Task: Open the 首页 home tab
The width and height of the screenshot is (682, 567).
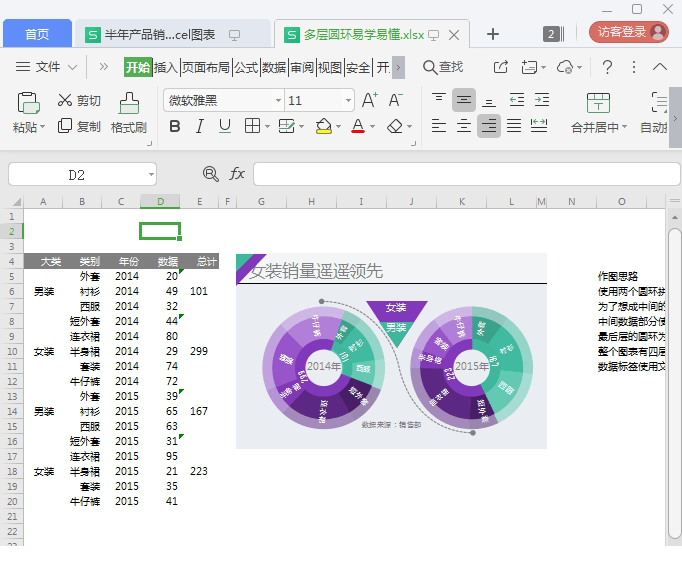Action: point(37,34)
